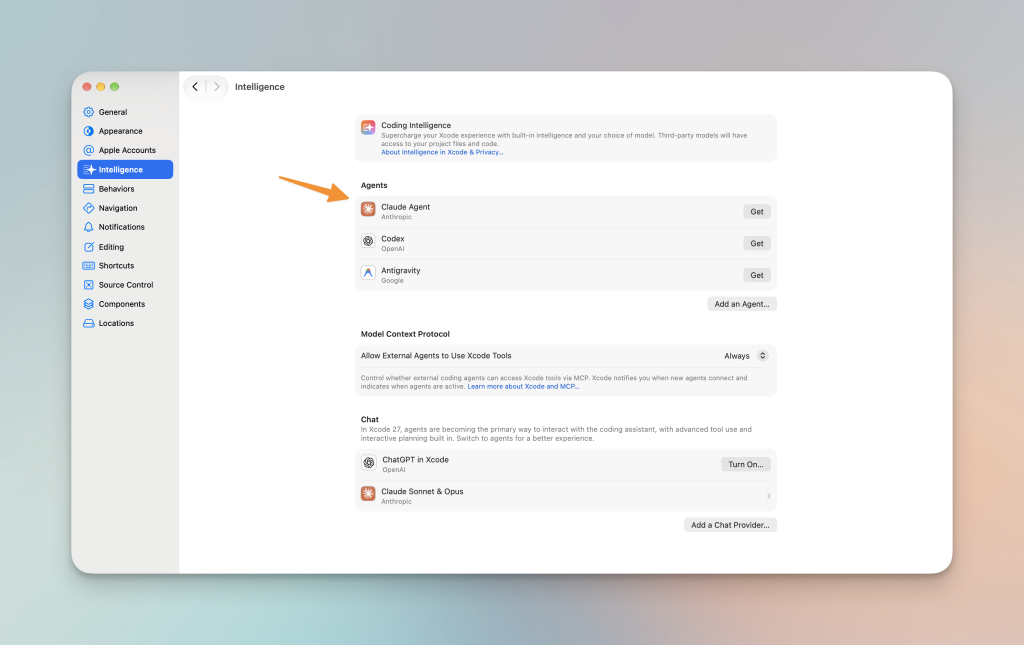Click the Coding Intelligence title text

pyautogui.click(x=416, y=125)
